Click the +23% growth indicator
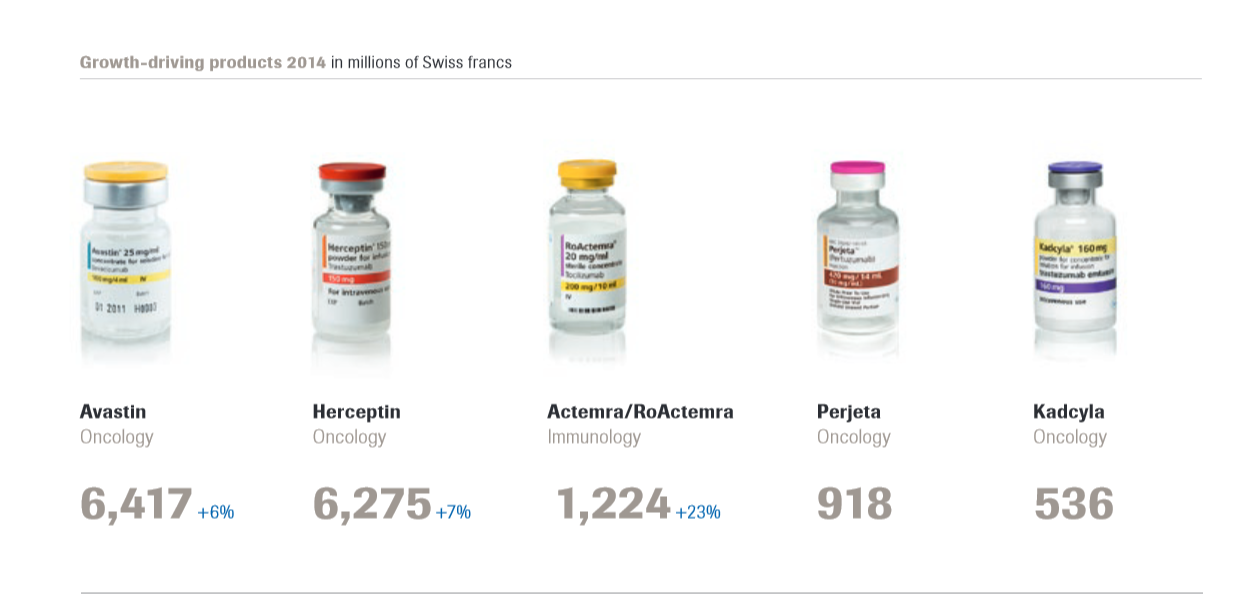 coord(698,512)
